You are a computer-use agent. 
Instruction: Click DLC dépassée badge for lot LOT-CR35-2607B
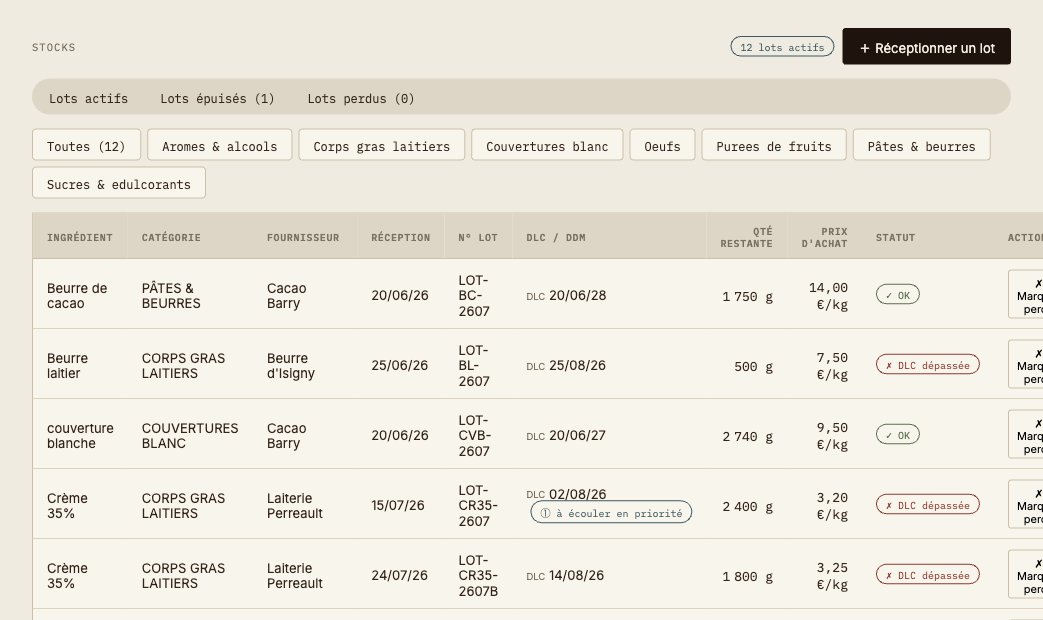927,575
